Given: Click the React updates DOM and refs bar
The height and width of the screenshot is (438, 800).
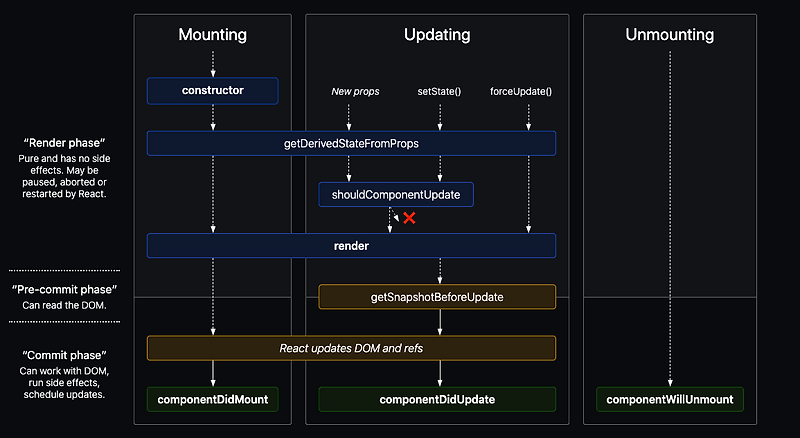Looking at the screenshot, I should pos(351,348).
